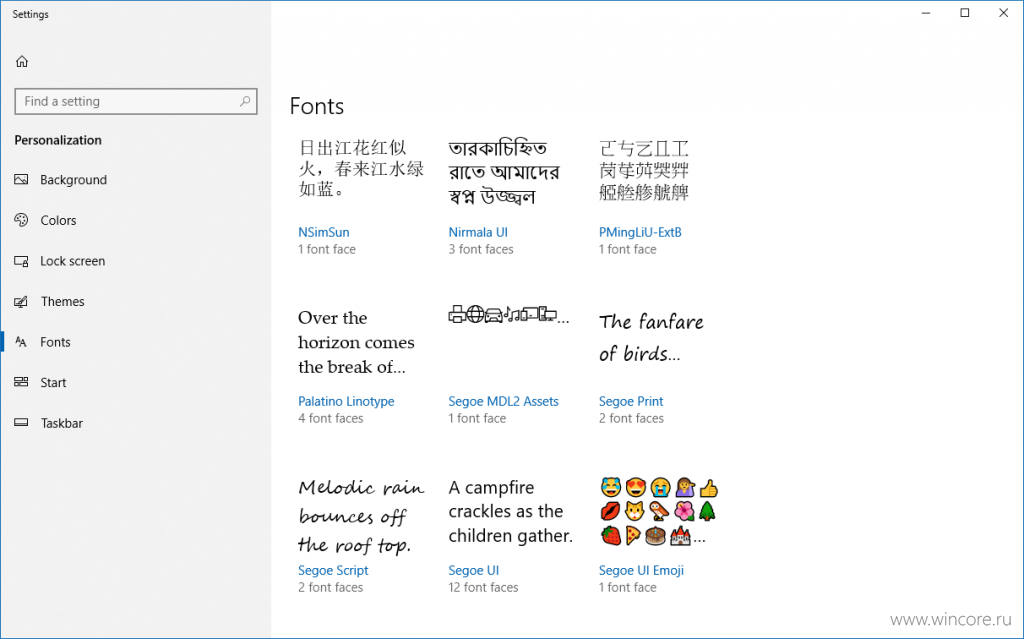Click the Fonts AA icon
Screen dimensions: 1024x639
(x=22, y=342)
